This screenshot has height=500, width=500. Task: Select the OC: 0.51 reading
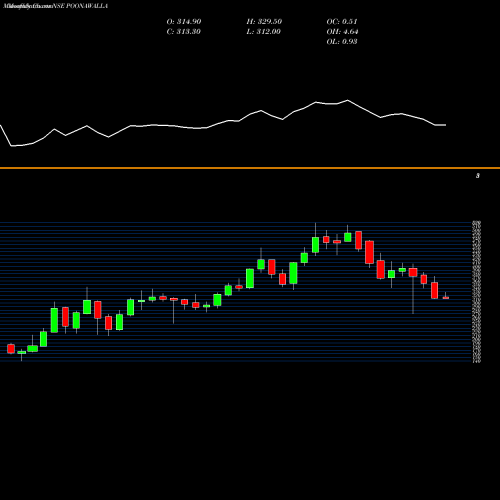coord(342,21)
